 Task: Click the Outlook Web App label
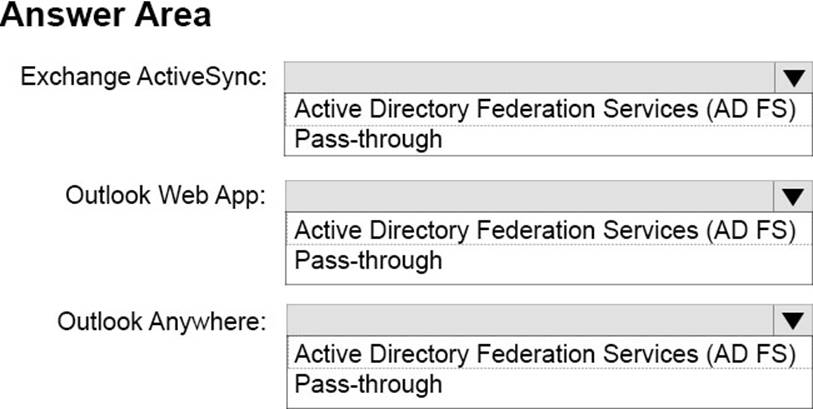pyautogui.click(x=166, y=196)
